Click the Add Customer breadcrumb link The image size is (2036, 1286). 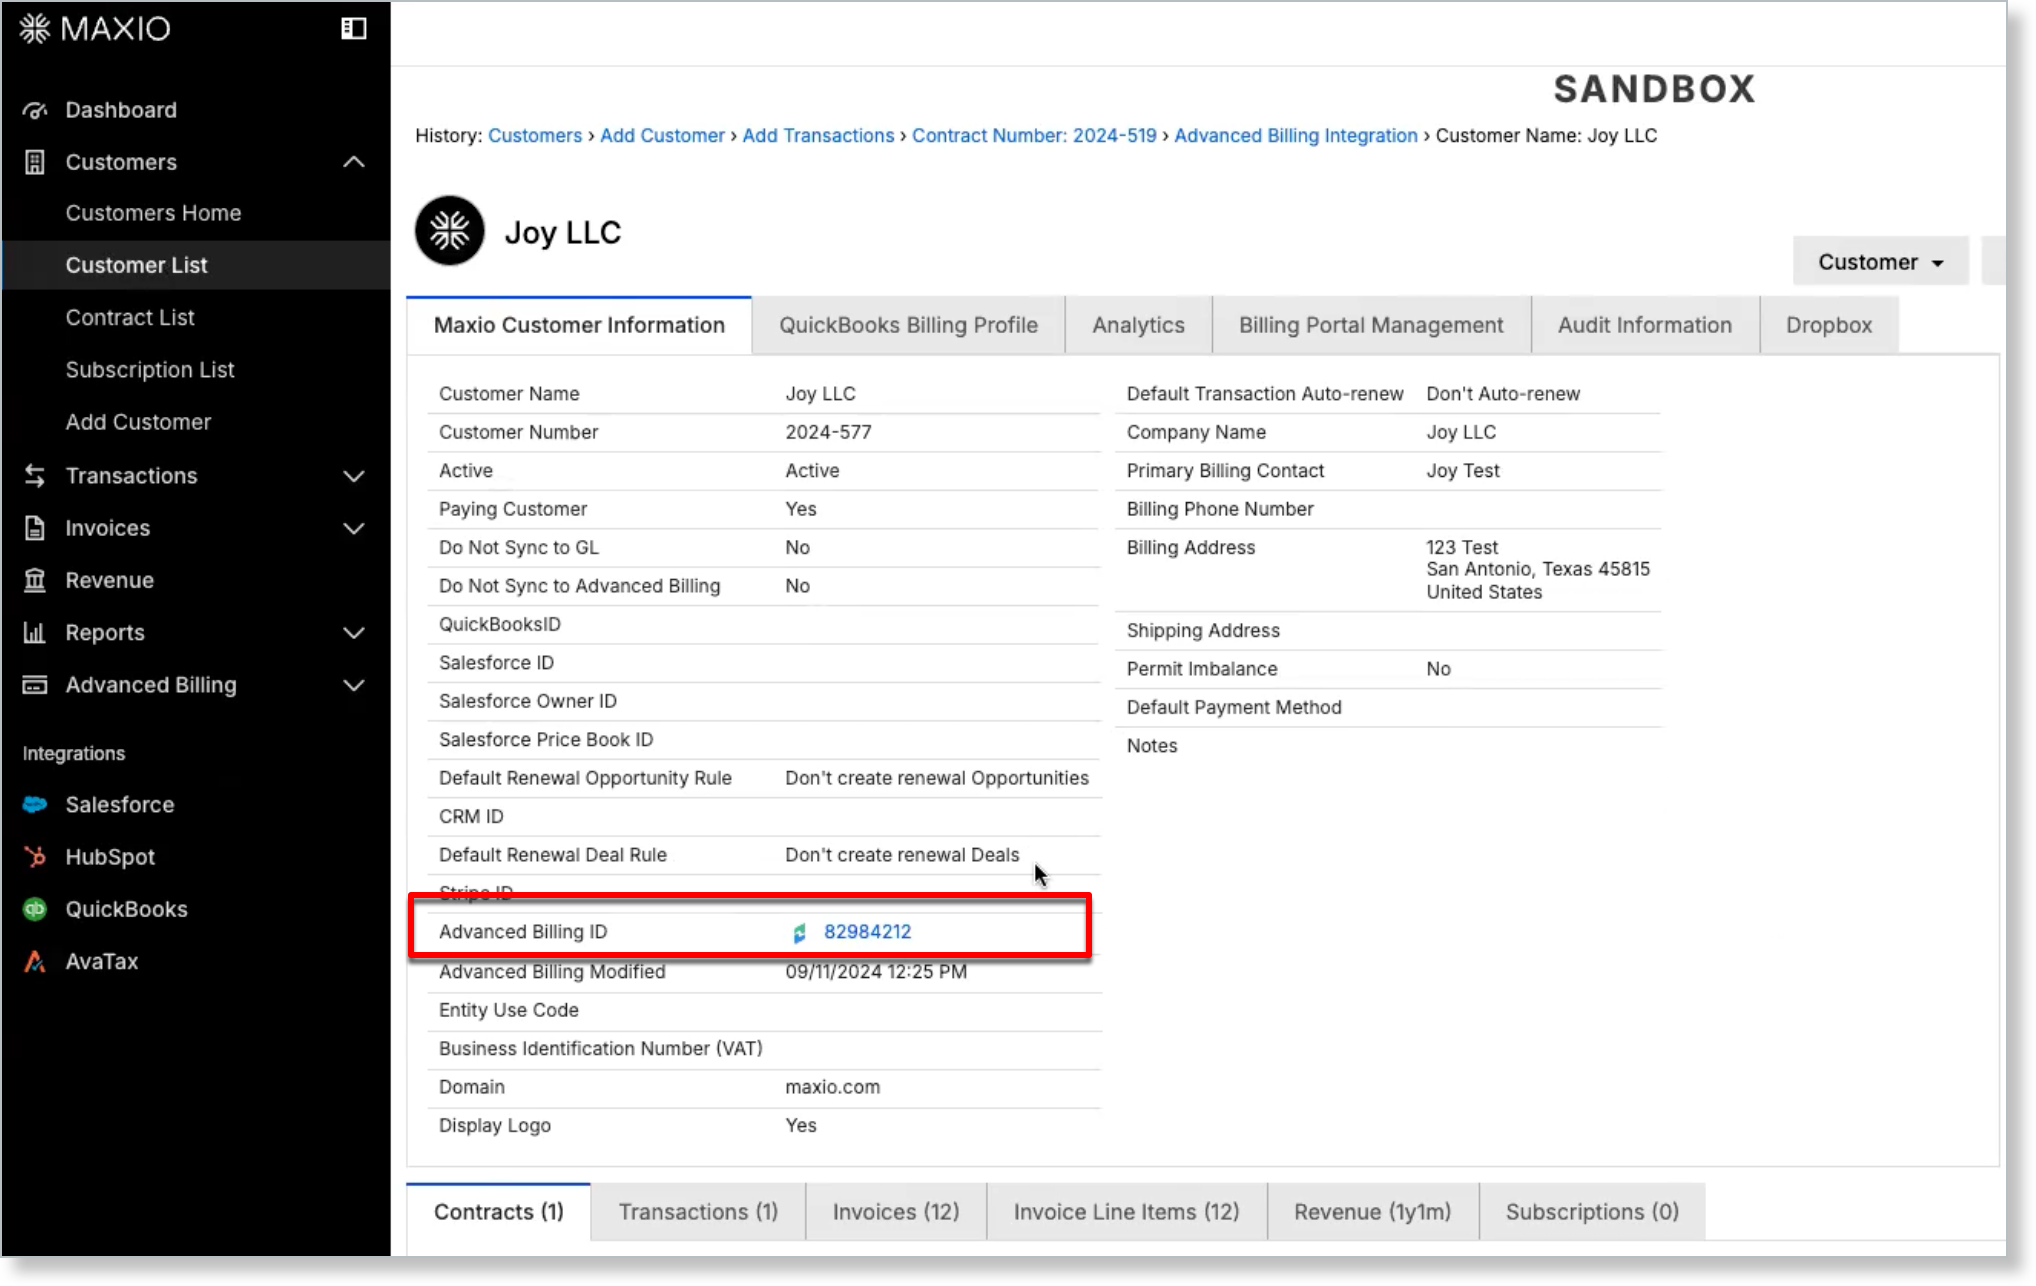click(662, 136)
